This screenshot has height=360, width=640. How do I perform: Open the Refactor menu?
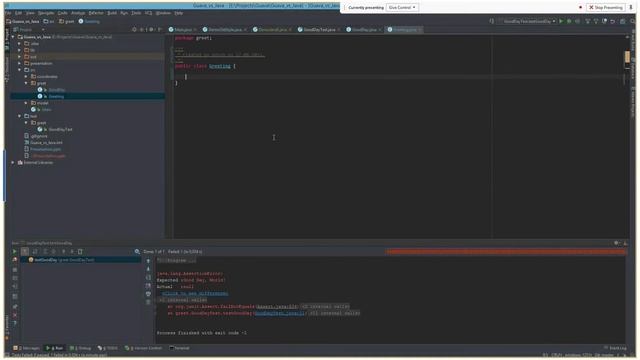click(x=96, y=13)
